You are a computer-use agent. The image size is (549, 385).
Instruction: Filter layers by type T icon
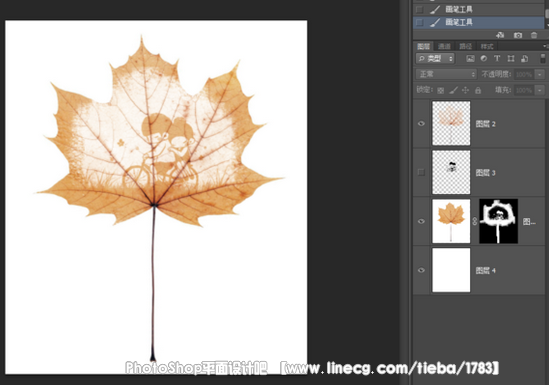pos(497,58)
